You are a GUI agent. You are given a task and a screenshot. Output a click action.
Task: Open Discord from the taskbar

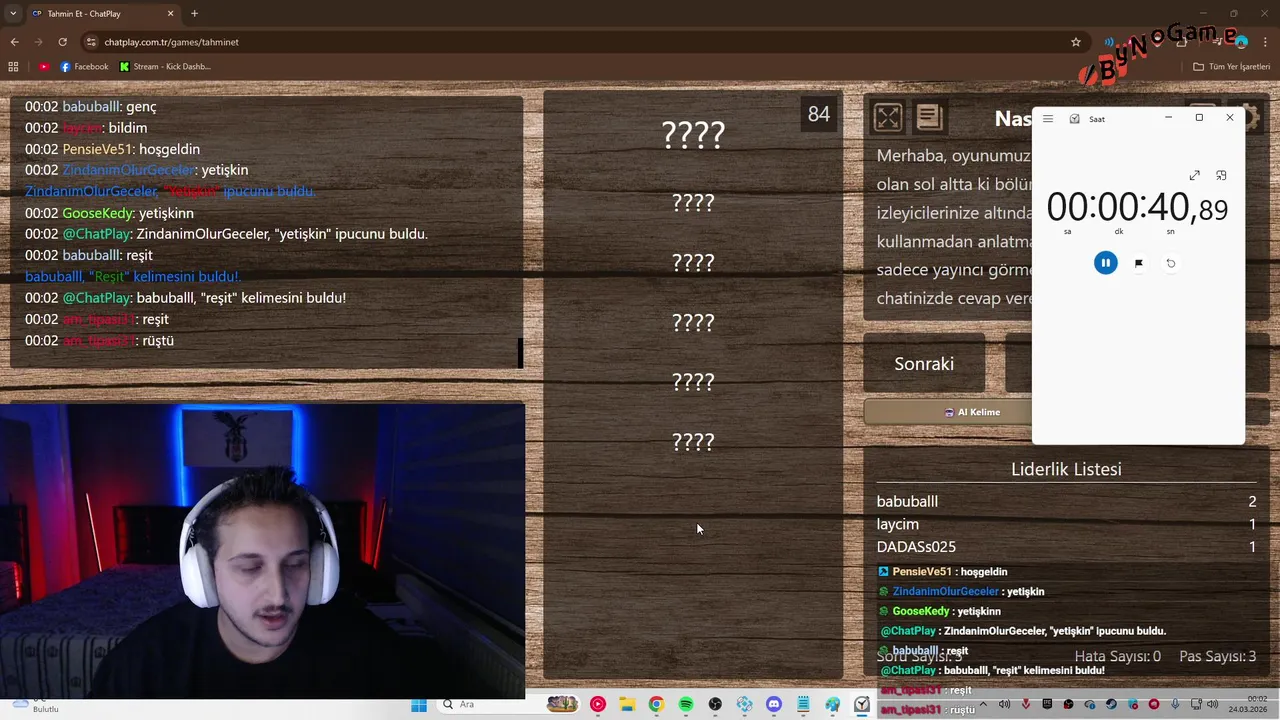click(774, 704)
